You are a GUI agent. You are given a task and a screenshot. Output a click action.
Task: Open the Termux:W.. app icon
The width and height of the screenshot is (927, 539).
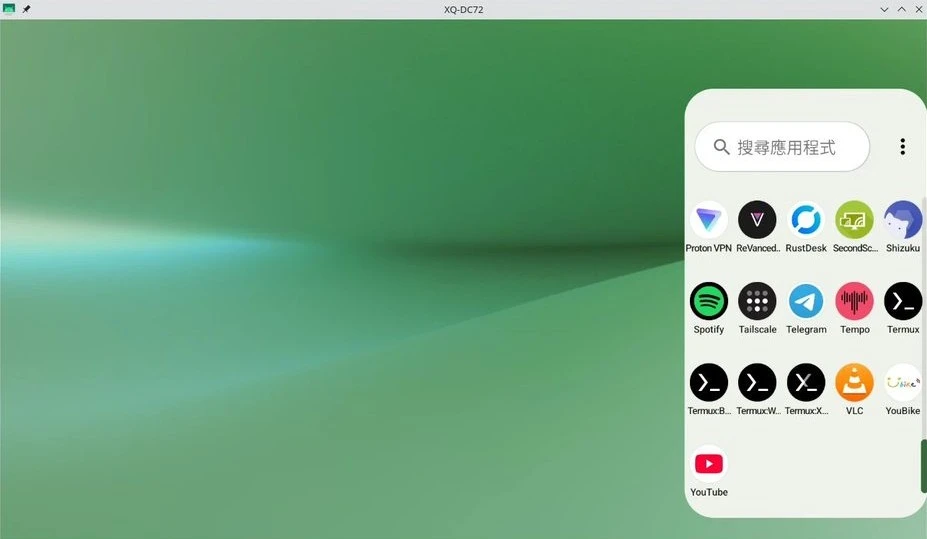tap(757, 383)
